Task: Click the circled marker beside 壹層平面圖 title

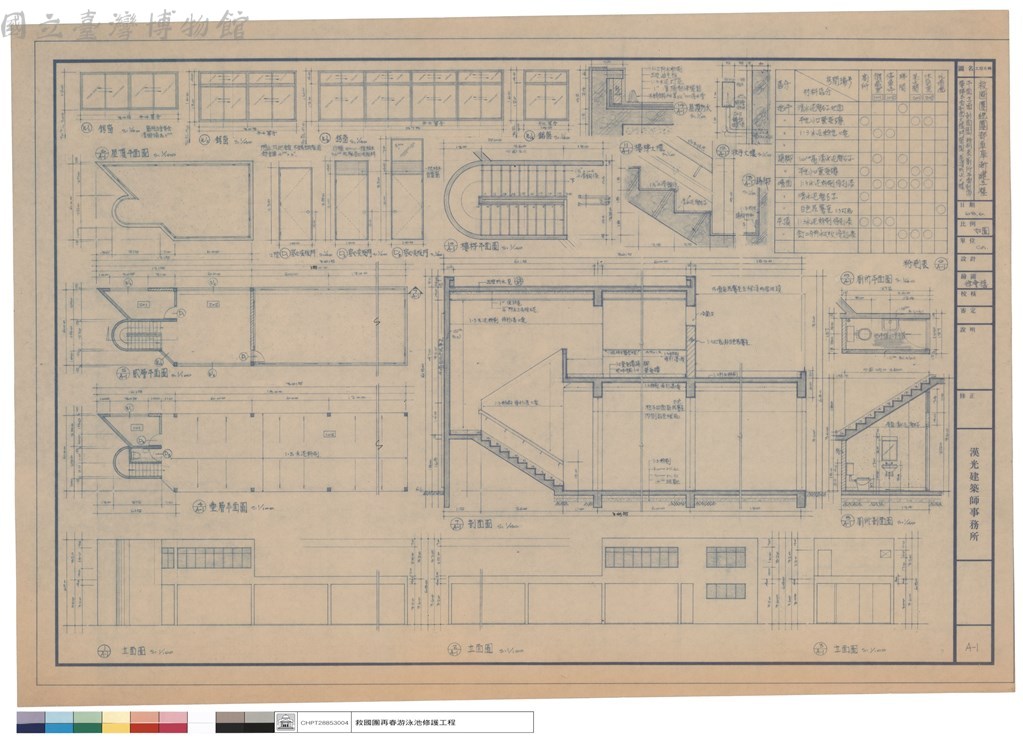Action: 200,507
